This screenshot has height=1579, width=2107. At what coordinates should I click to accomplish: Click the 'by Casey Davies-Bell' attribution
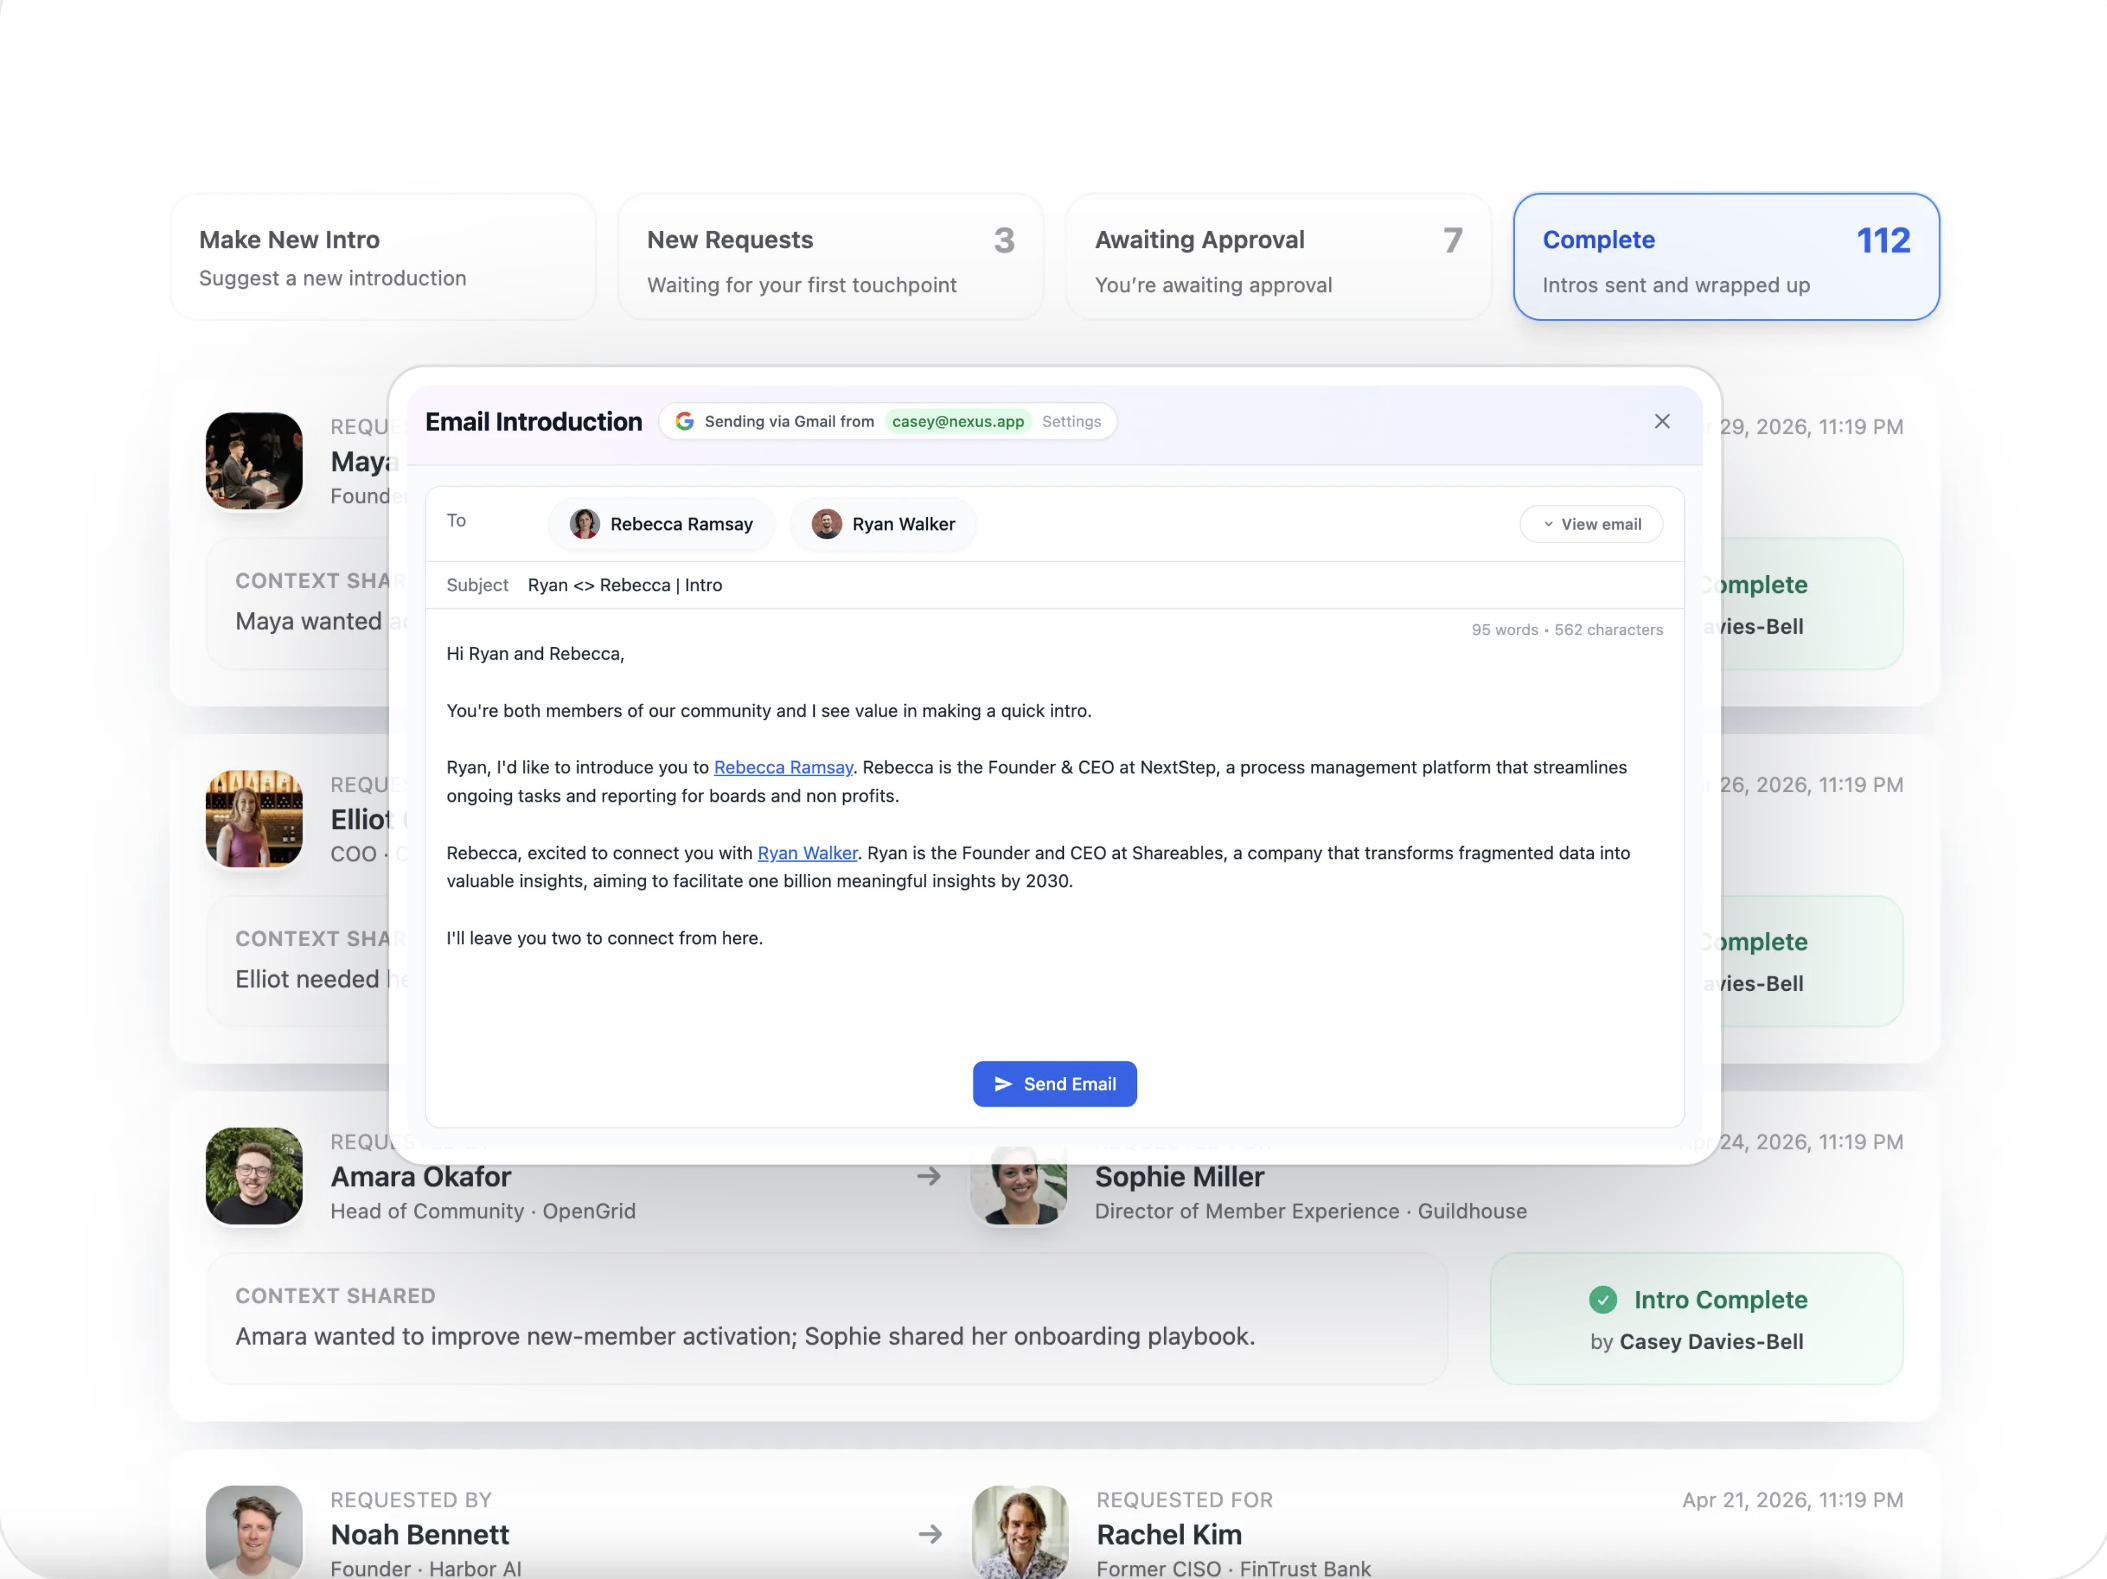click(x=1697, y=1342)
